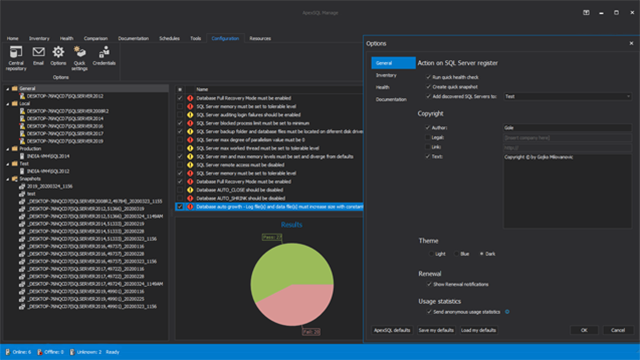The height and width of the screenshot is (360, 640).
Task: Click snapshot icon of 'test' snapshot
Action: click(x=22, y=194)
